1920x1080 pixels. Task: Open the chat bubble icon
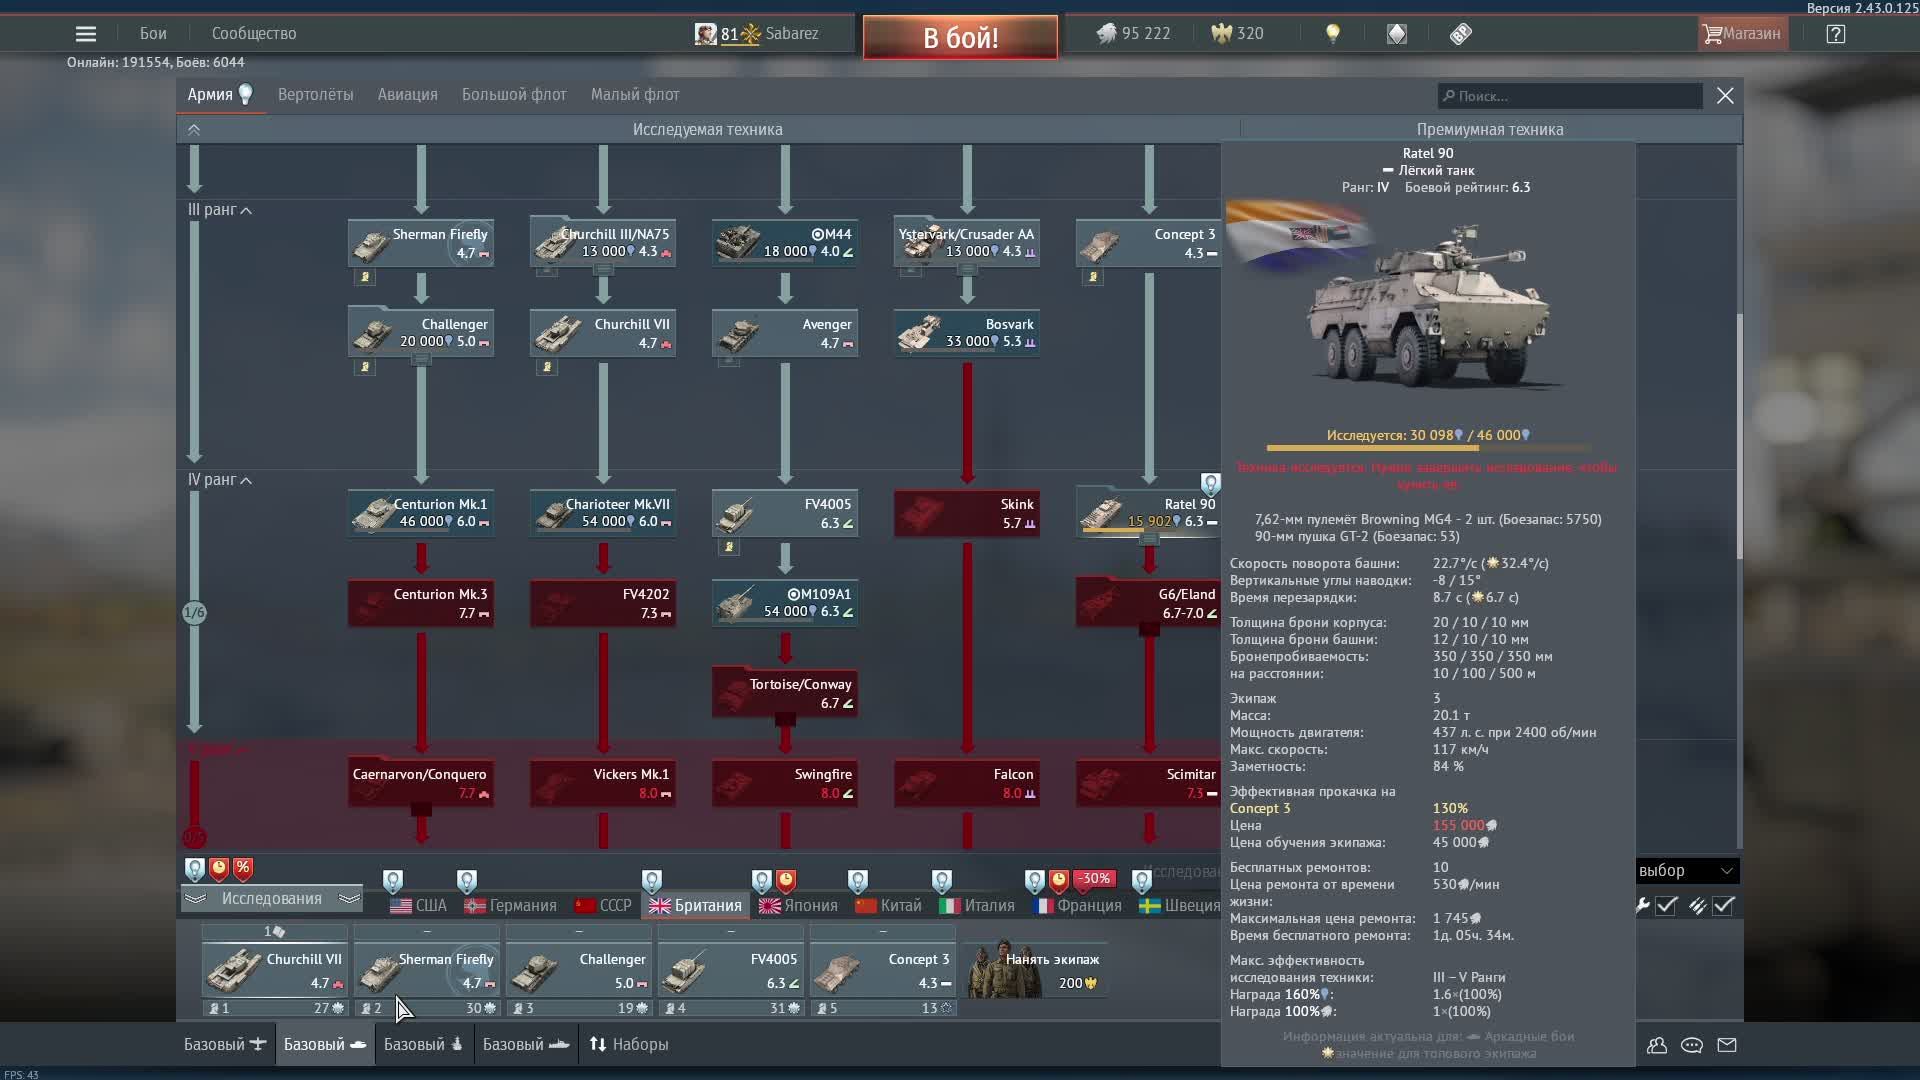pyautogui.click(x=1692, y=1045)
